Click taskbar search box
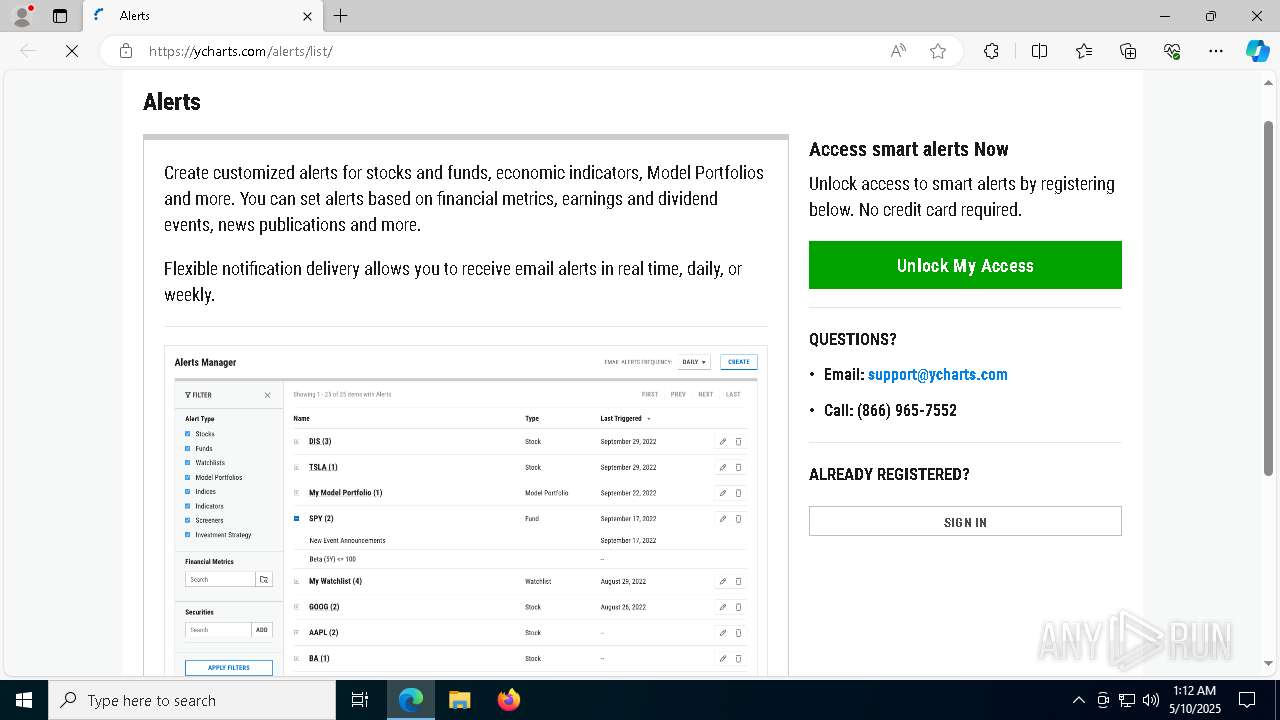 tap(192, 700)
